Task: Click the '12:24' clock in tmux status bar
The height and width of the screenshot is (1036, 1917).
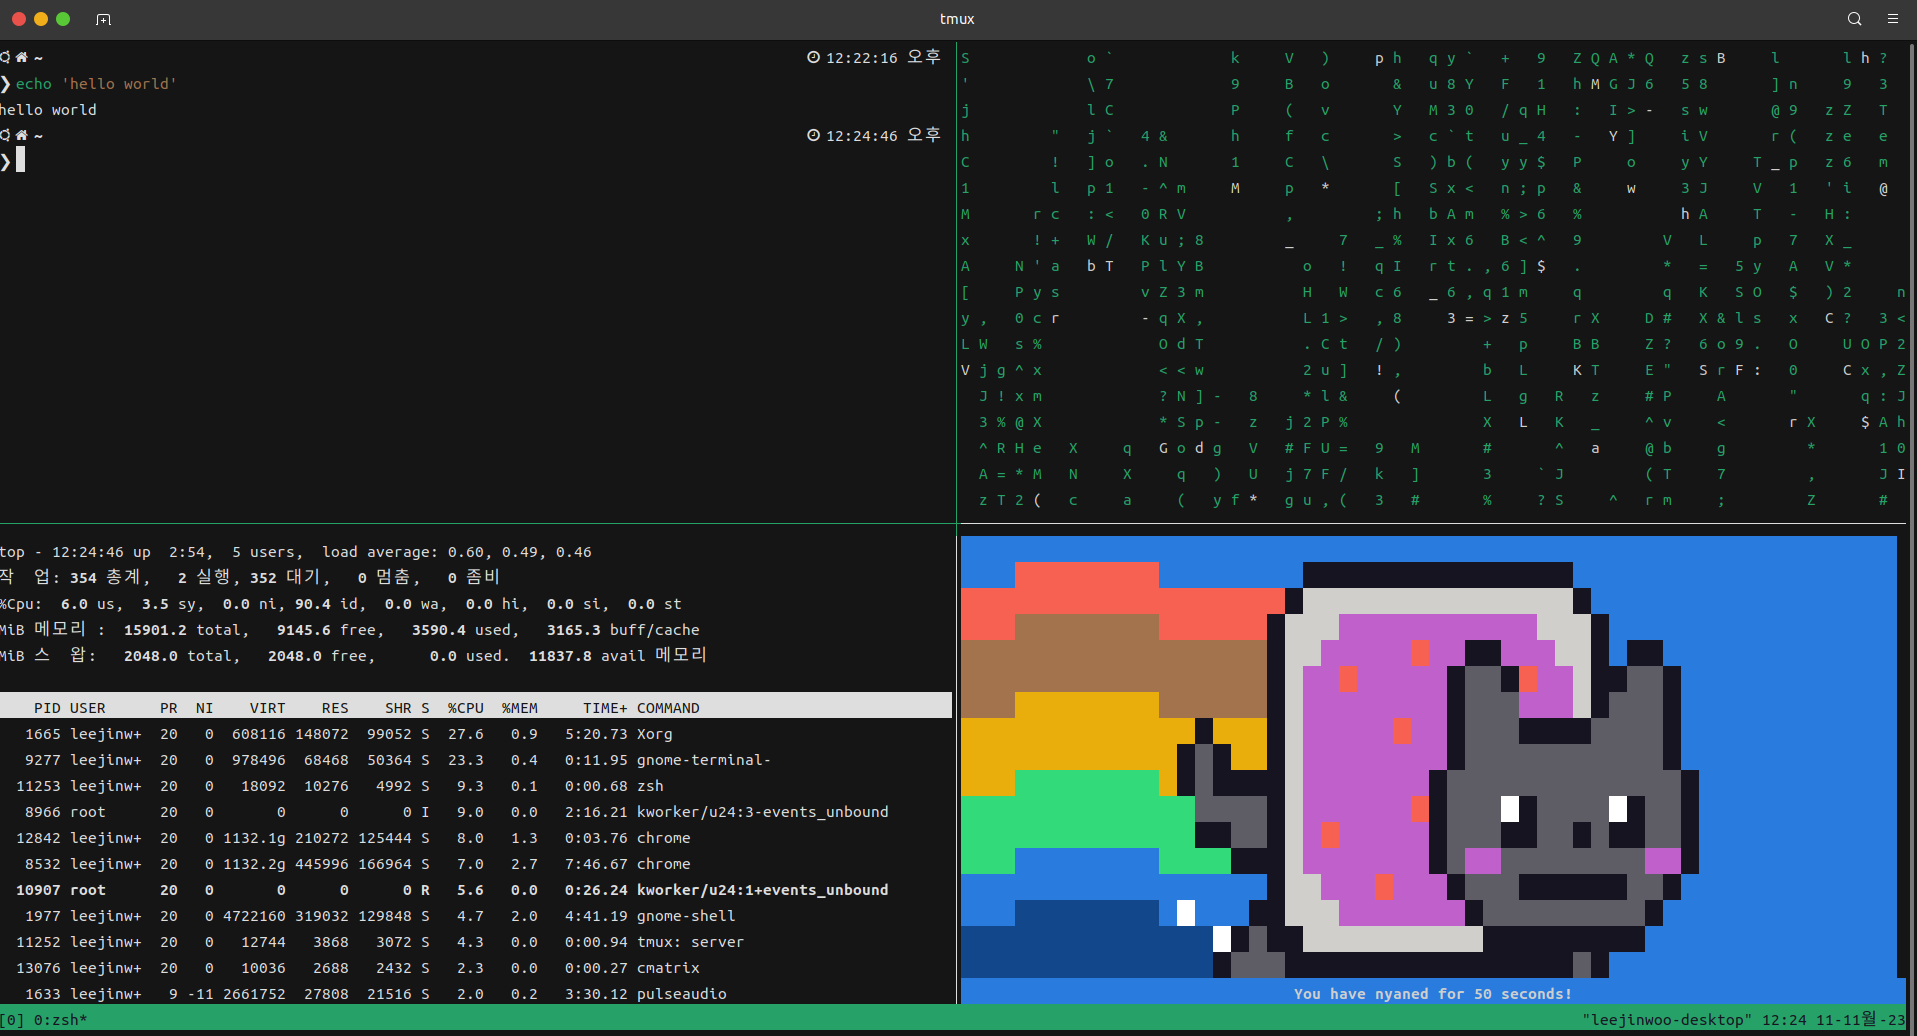Action: tap(1784, 1020)
